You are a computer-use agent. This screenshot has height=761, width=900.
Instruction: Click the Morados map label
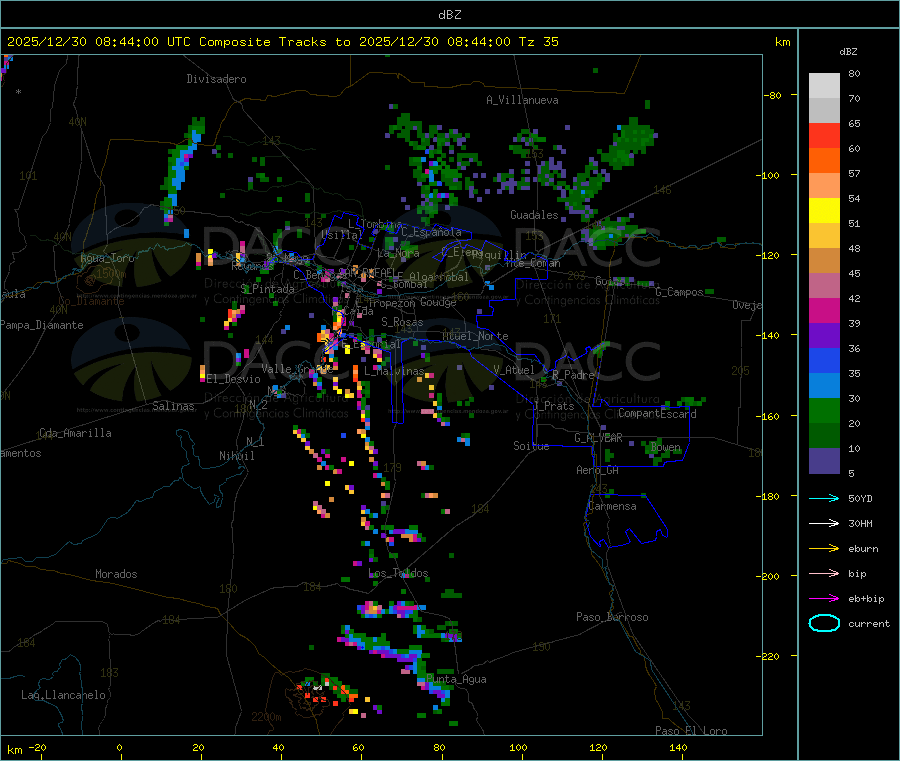coord(116,574)
